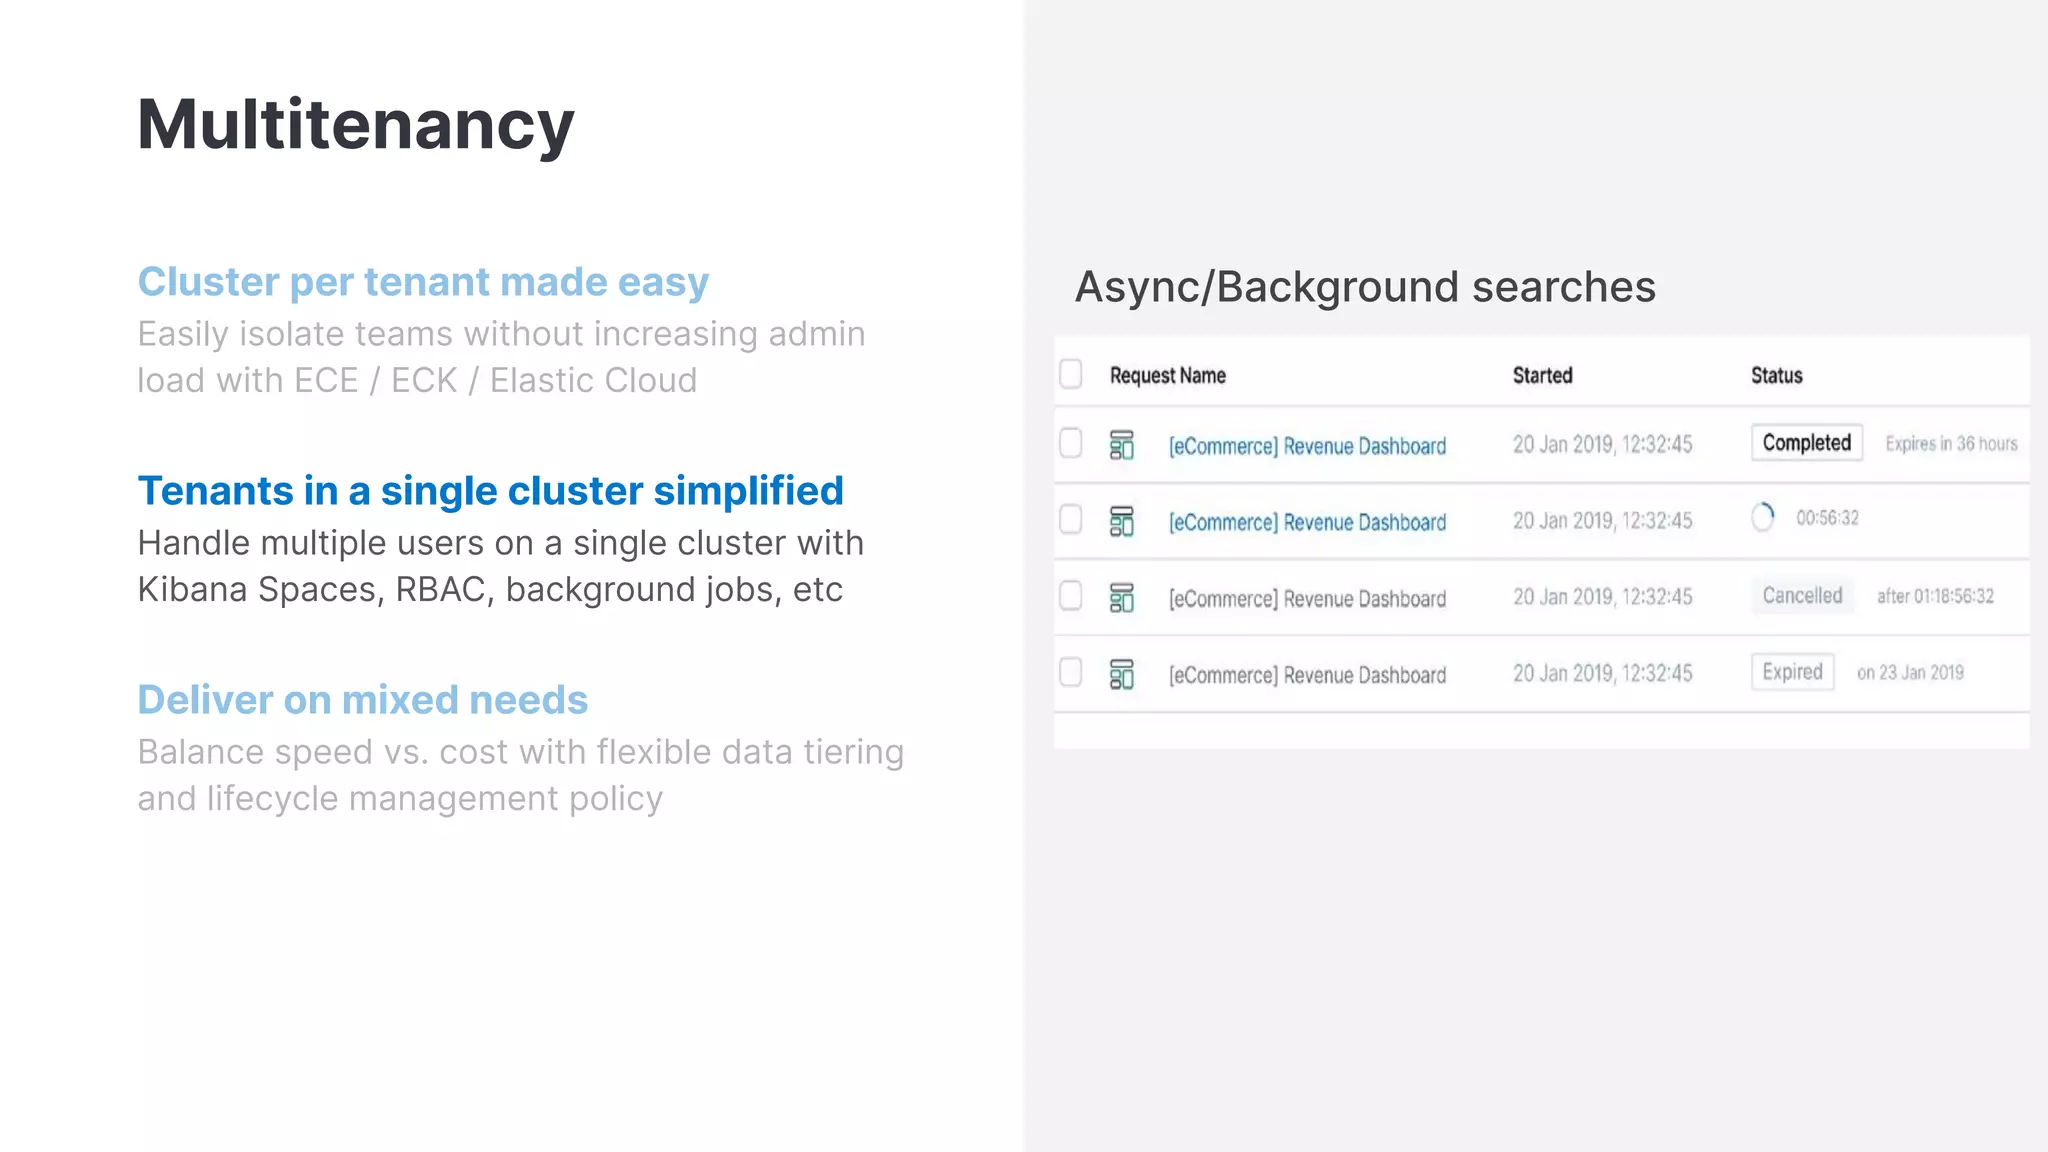Sort by Status column header

[1776, 376]
